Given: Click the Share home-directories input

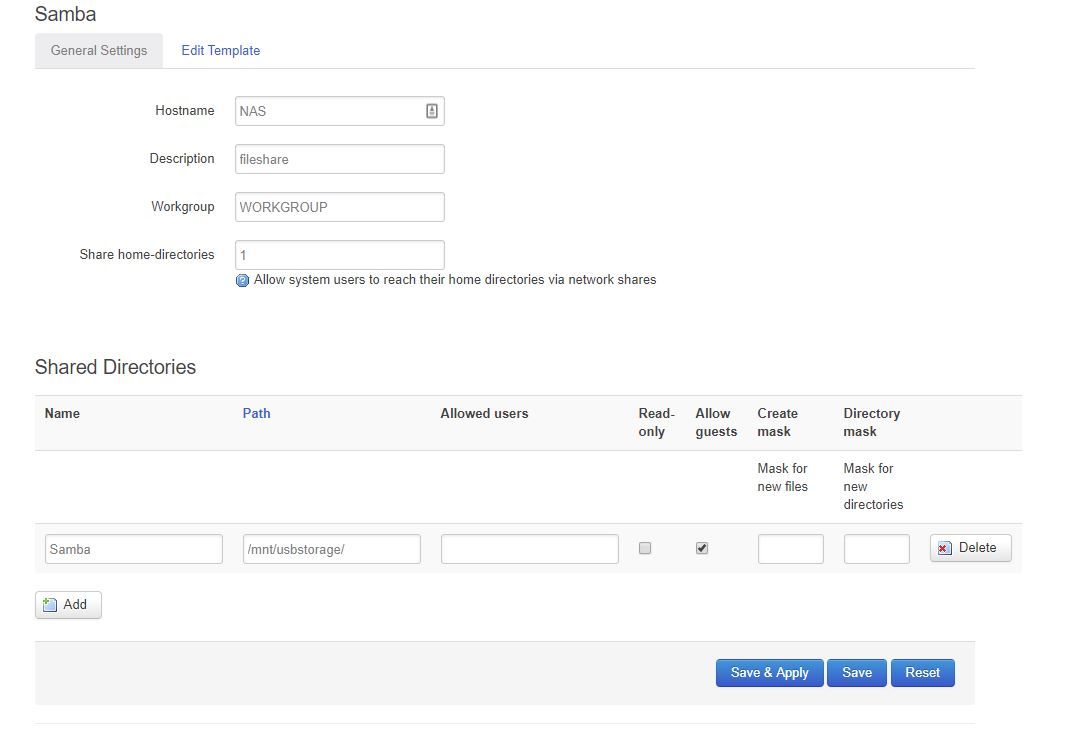Looking at the screenshot, I should [340, 255].
